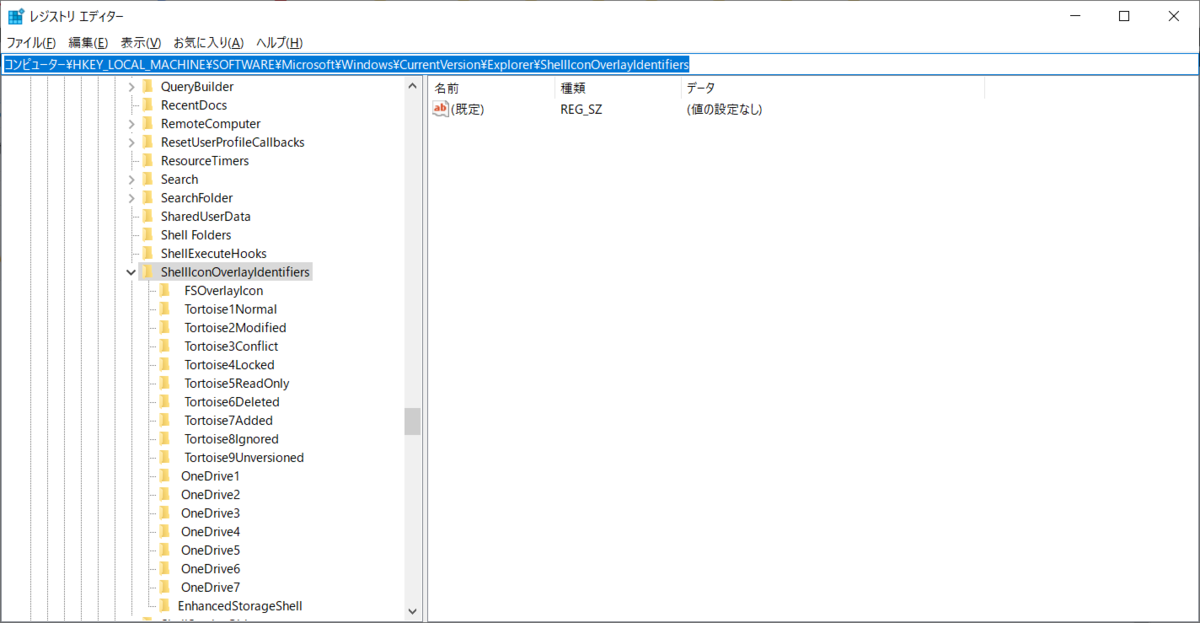Image resolution: width=1200 pixels, height=623 pixels.
Task: Select the Shell Folders key icon
Action: pos(147,234)
